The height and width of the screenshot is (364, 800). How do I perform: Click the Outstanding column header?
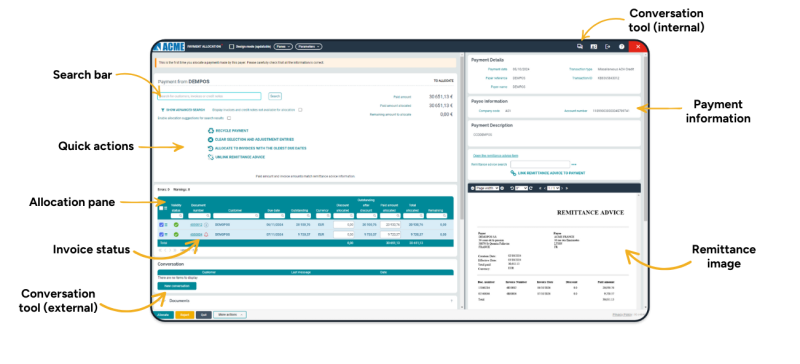[299, 210]
